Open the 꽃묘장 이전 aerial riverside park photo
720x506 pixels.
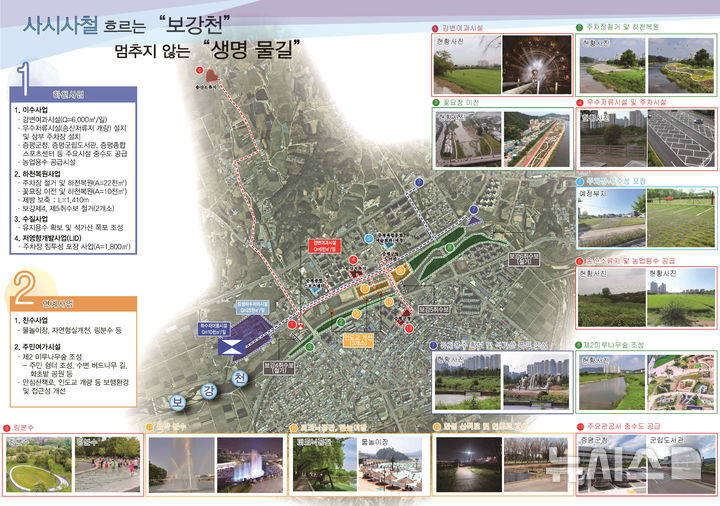pos(537,139)
